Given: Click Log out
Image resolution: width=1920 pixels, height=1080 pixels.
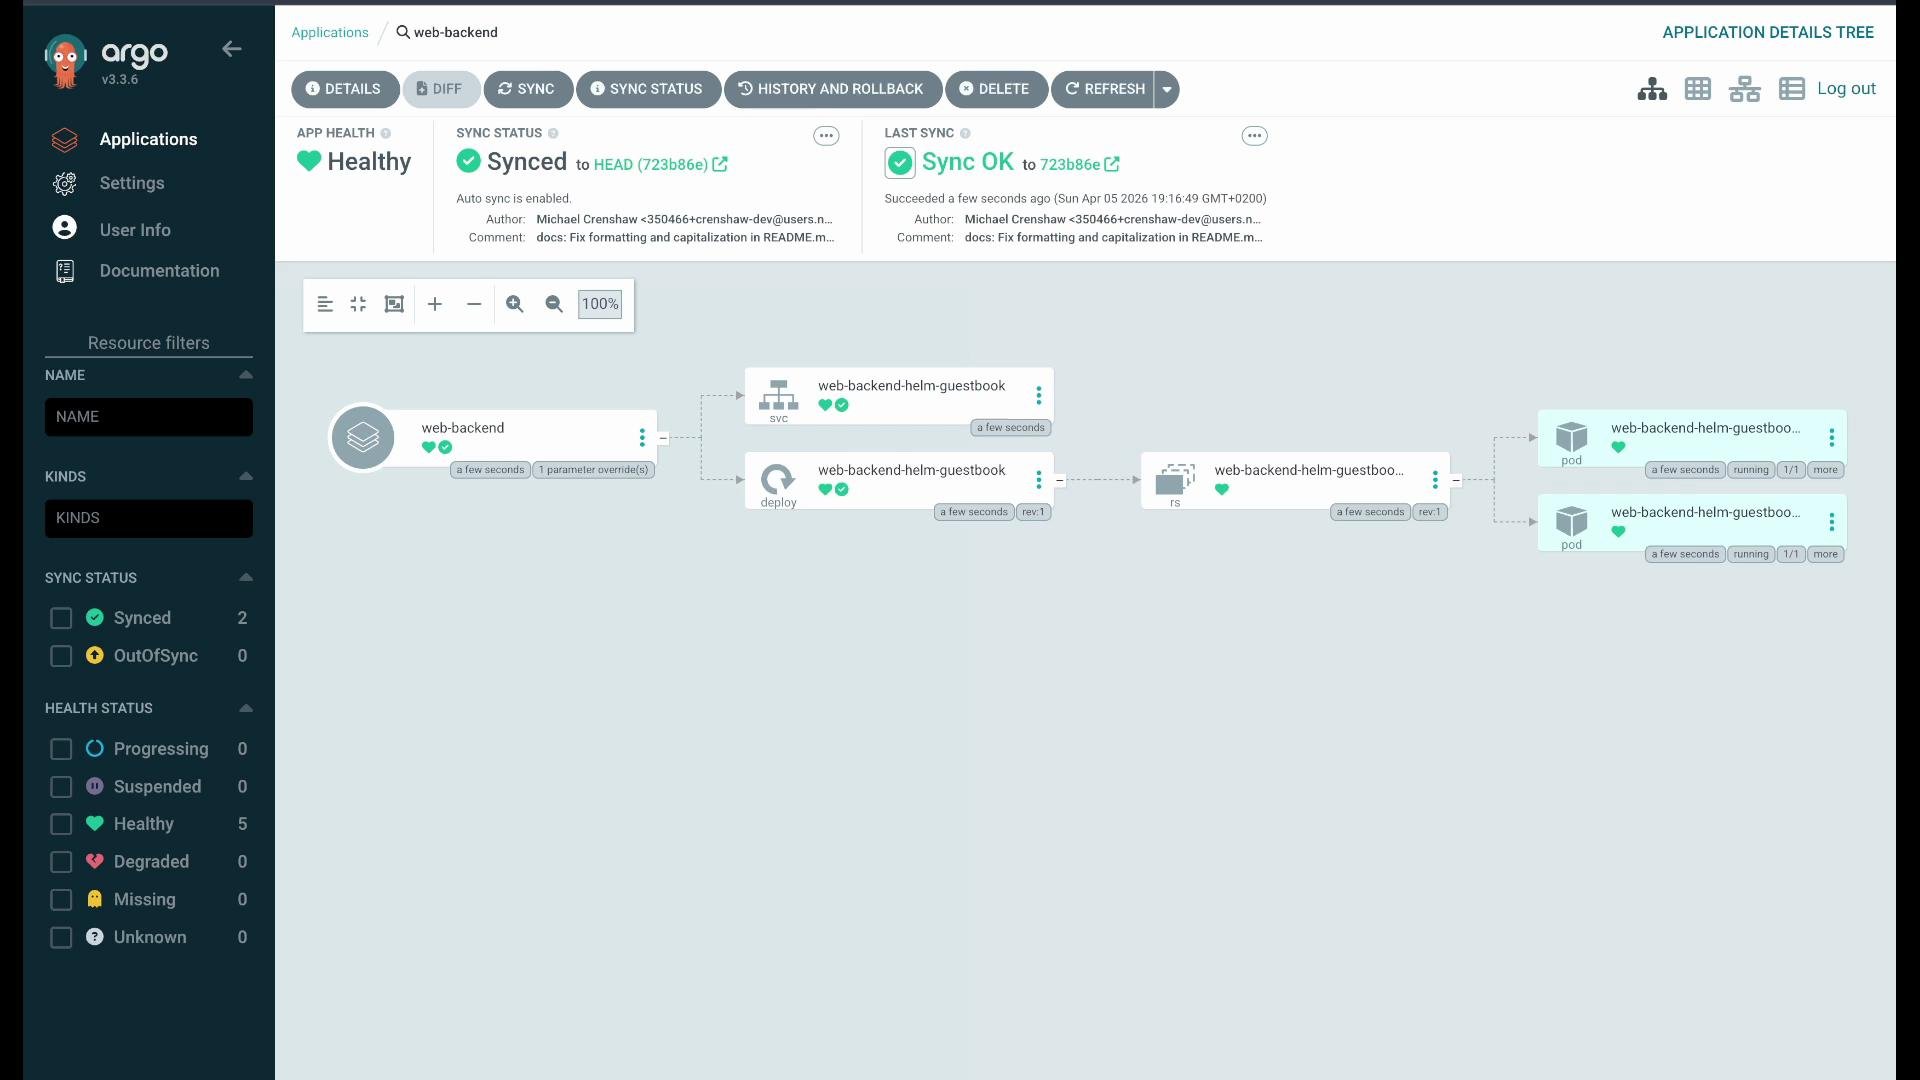Looking at the screenshot, I should click(1846, 88).
